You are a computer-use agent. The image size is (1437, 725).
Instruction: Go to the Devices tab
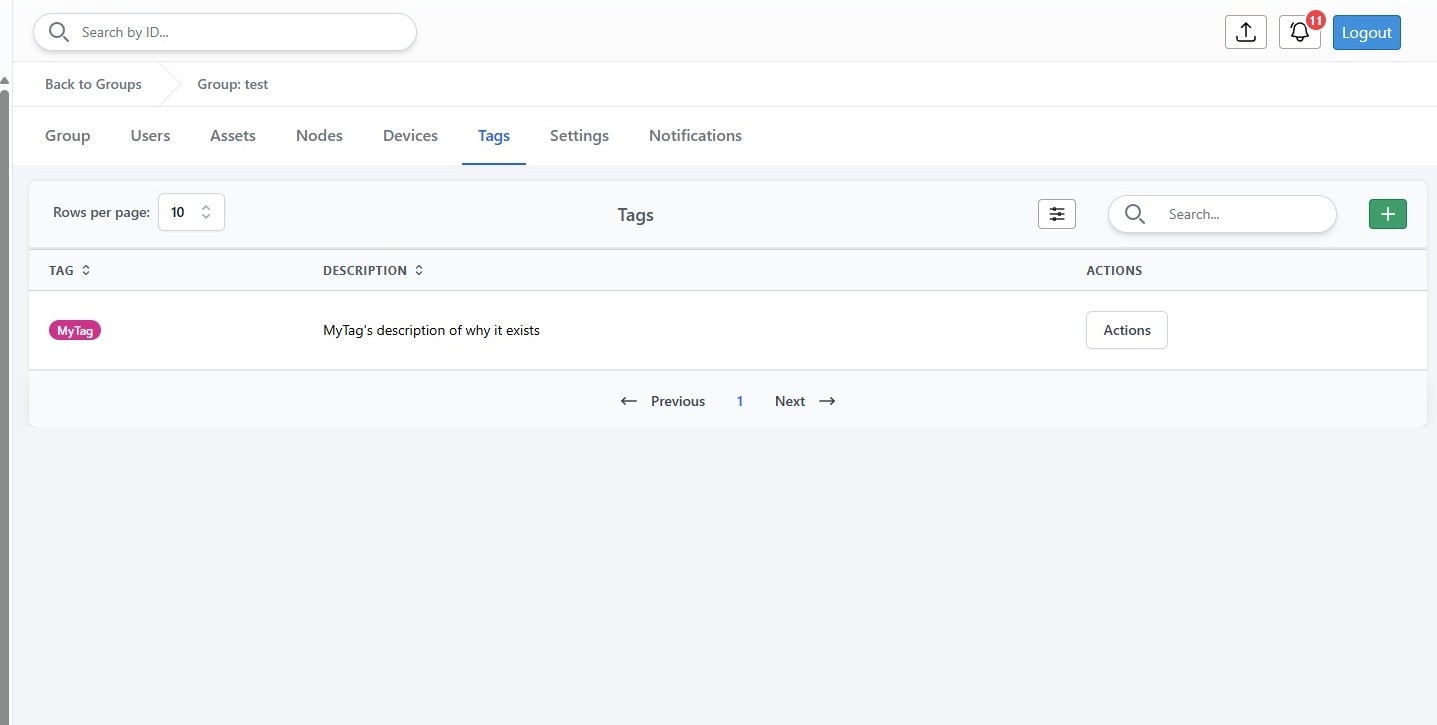point(410,135)
